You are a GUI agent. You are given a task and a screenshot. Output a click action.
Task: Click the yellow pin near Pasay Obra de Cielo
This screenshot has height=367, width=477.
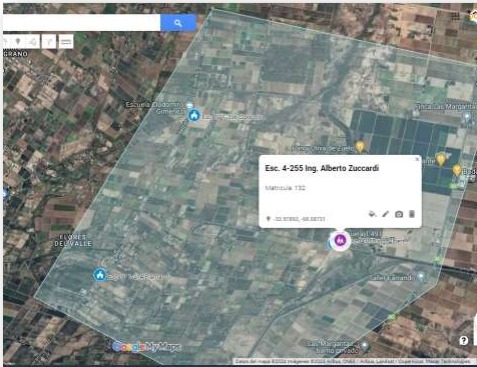360,146
